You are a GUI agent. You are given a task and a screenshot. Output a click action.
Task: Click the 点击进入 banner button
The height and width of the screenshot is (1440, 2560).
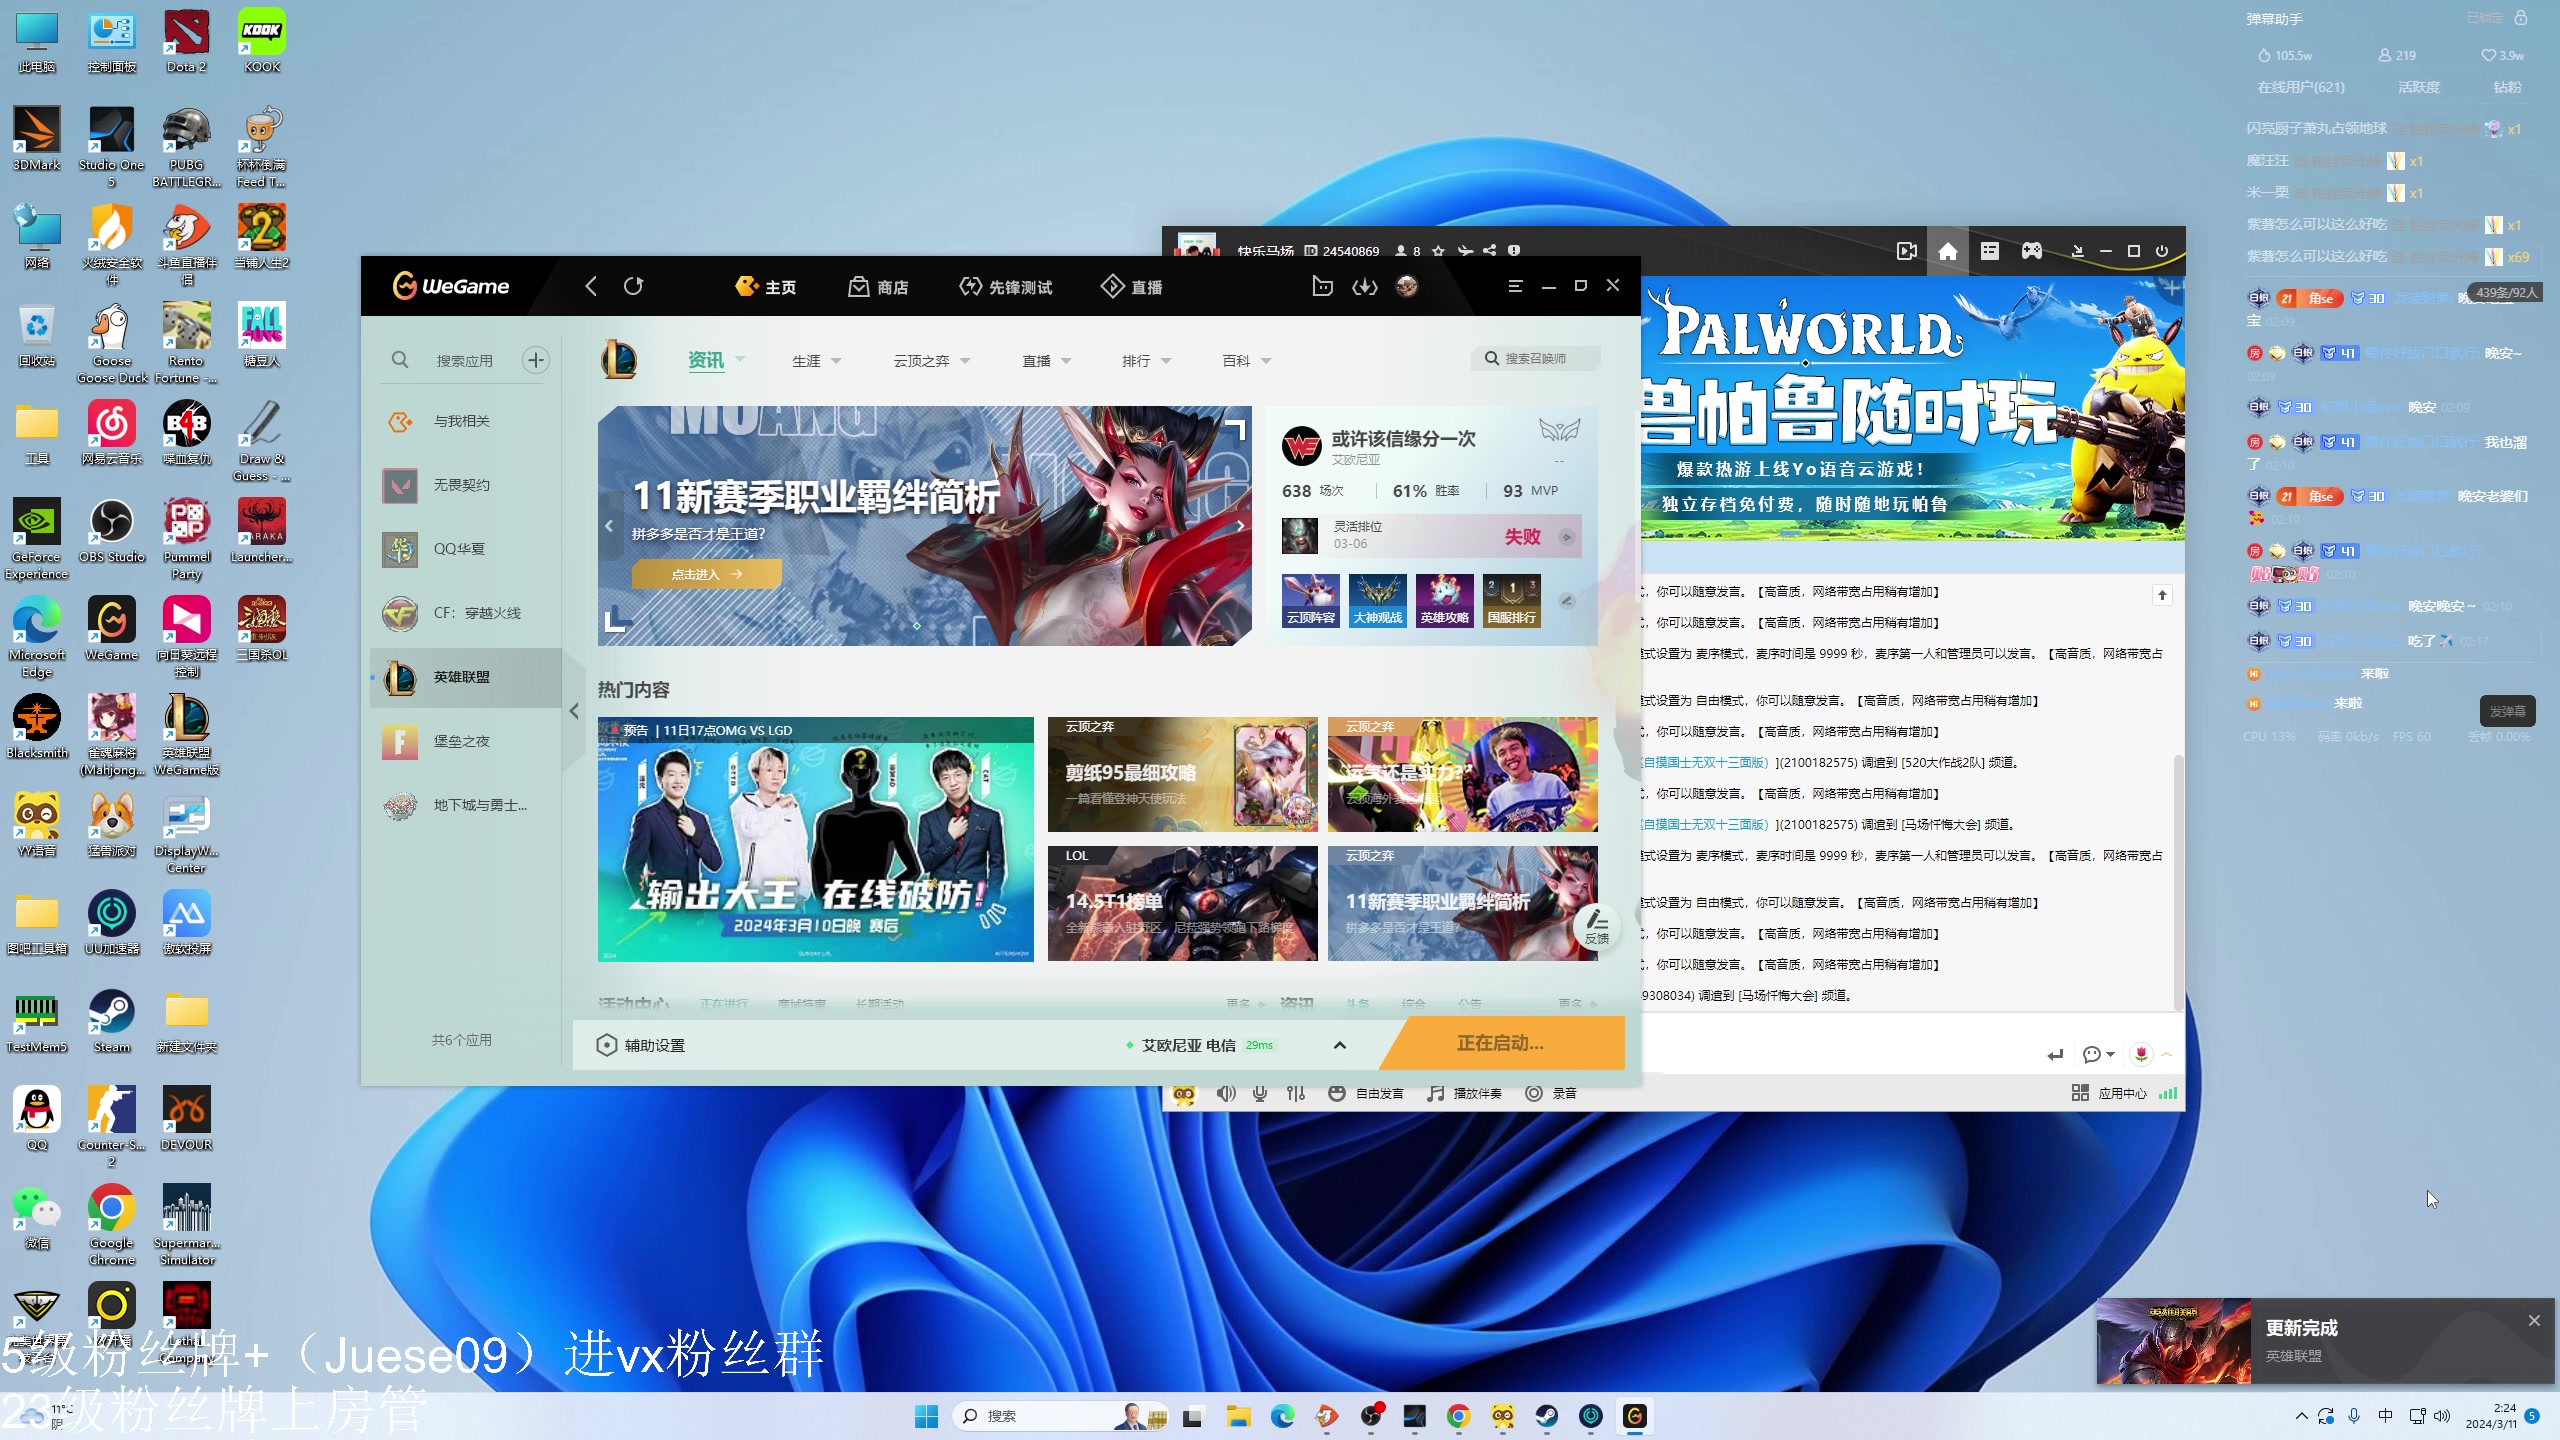click(706, 574)
